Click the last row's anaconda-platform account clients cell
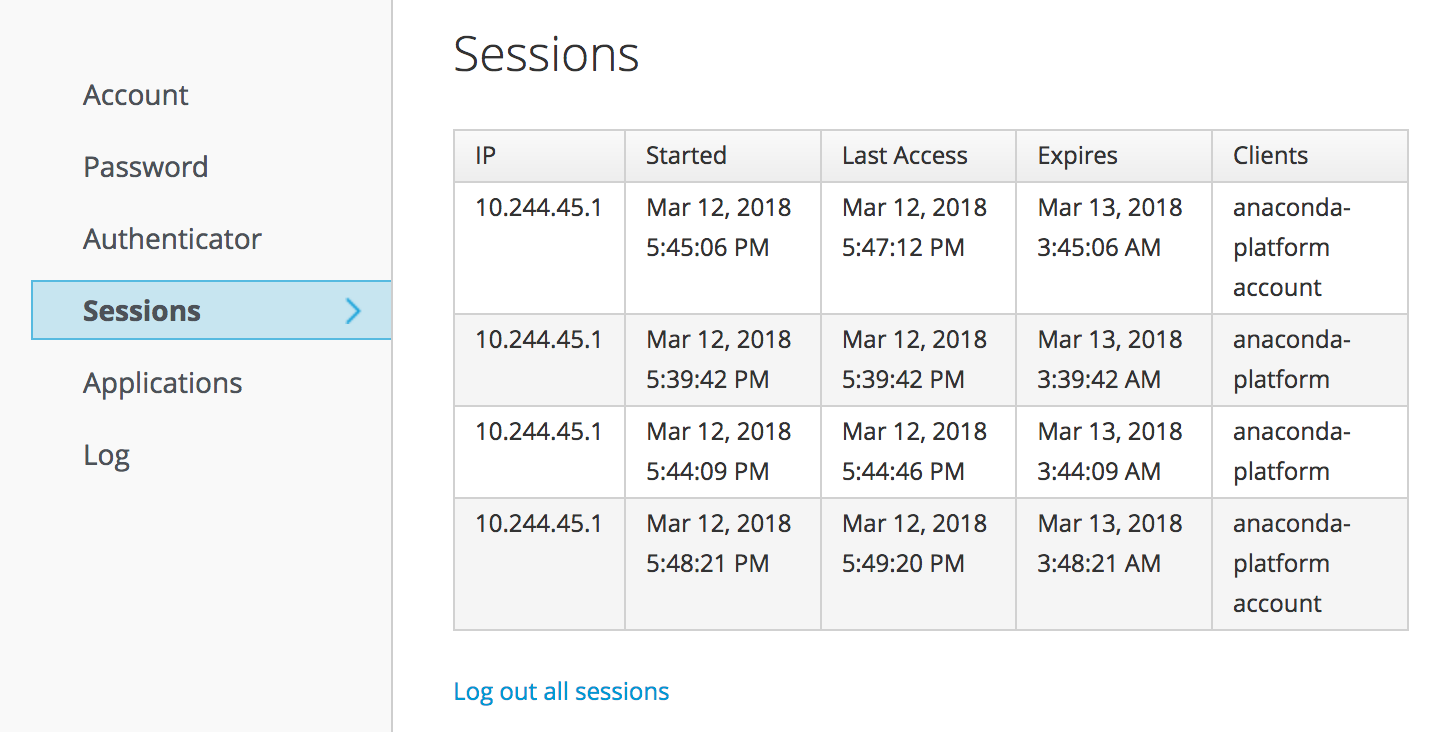 pos(1291,564)
